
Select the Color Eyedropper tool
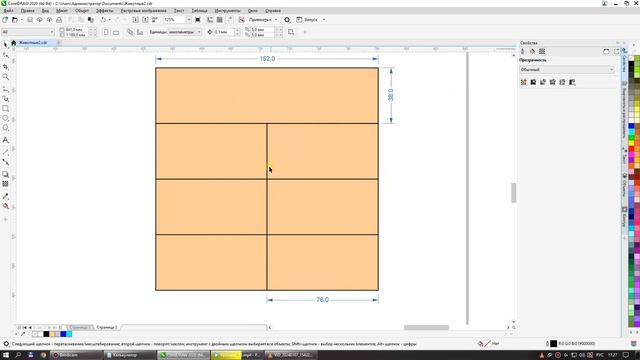click(6, 196)
